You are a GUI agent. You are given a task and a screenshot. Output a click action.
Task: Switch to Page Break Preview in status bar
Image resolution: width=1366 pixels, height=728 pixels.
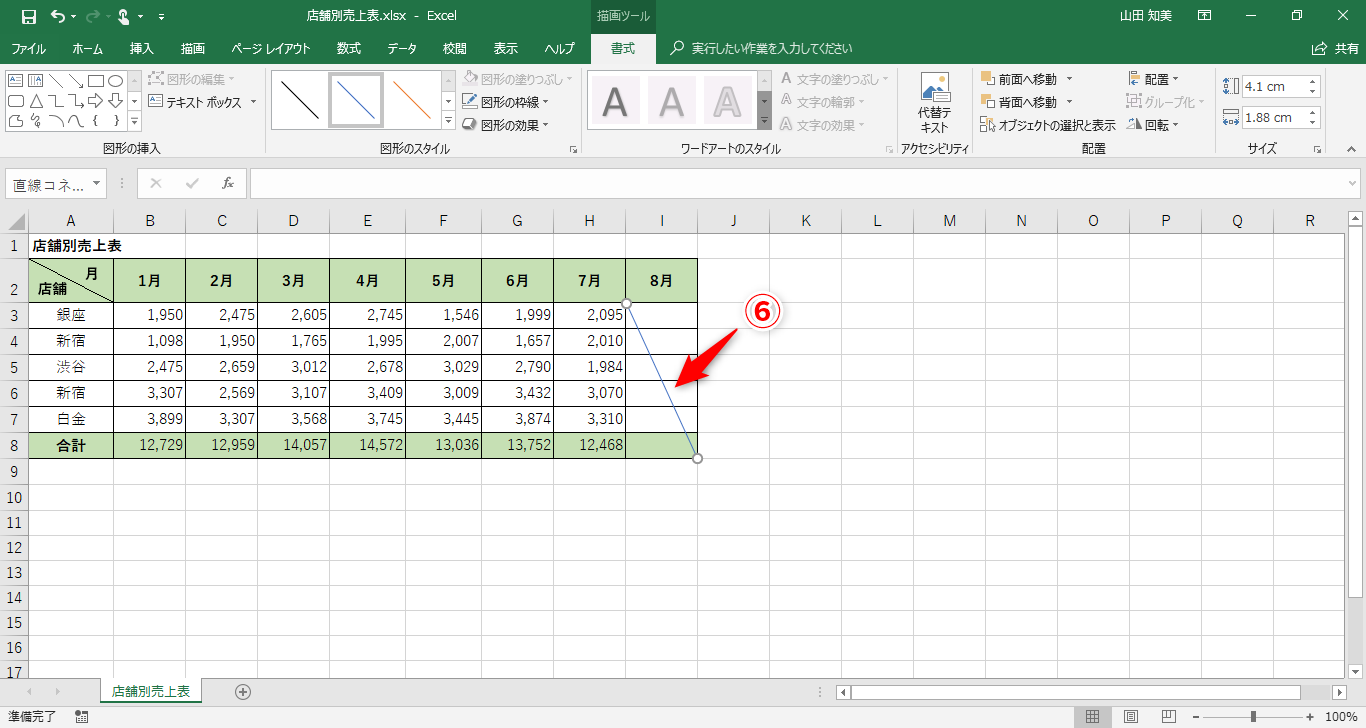[1168, 717]
